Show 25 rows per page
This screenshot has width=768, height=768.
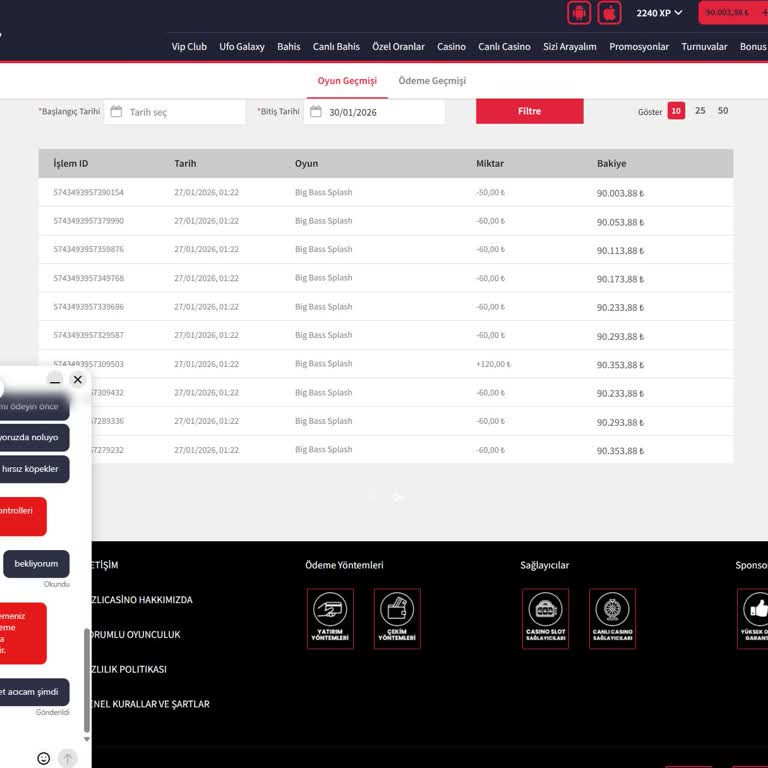click(x=700, y=111)
